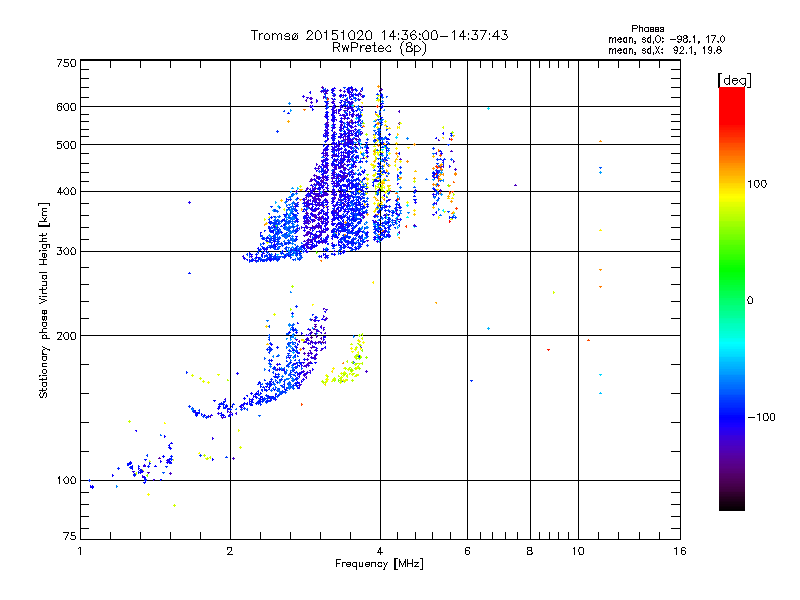Click the colorbar tick label '-100'

coord(761,417)
